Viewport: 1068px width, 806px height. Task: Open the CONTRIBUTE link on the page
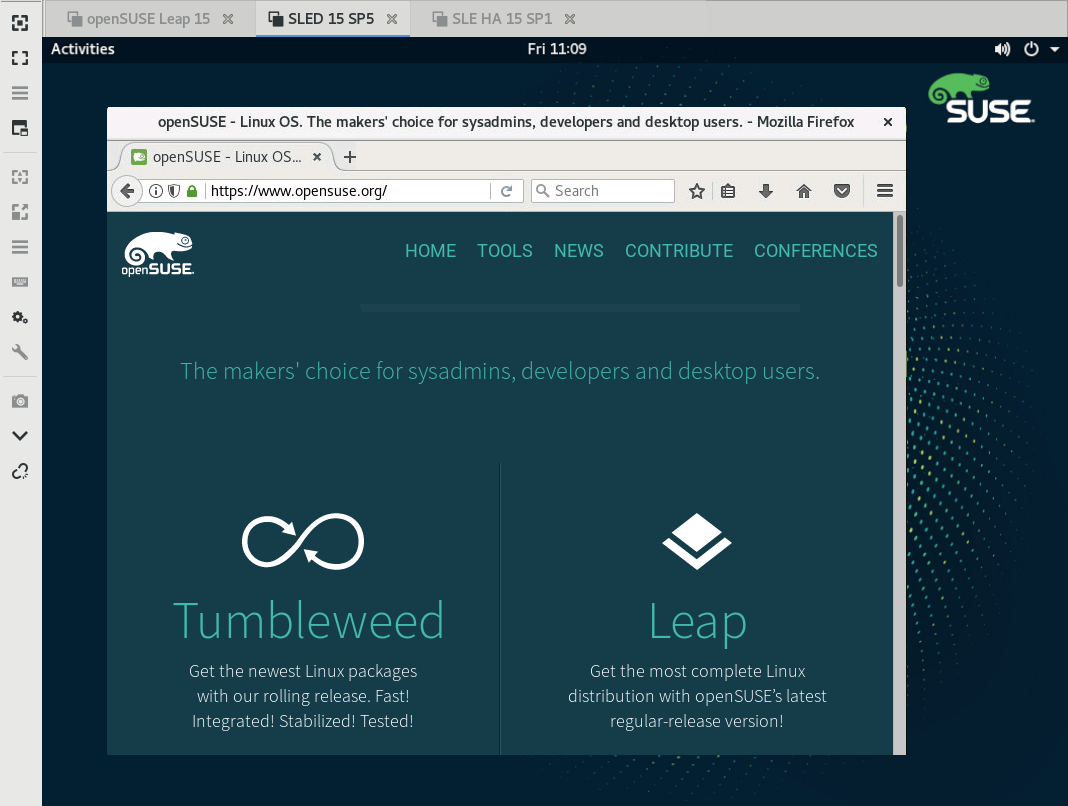pos(679,251)
